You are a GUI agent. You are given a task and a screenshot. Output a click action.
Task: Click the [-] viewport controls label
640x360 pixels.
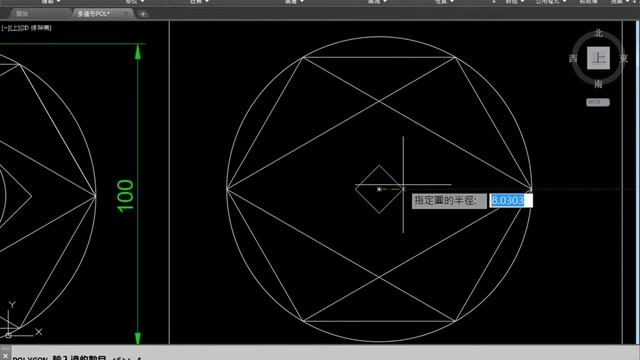click(4, 28)
